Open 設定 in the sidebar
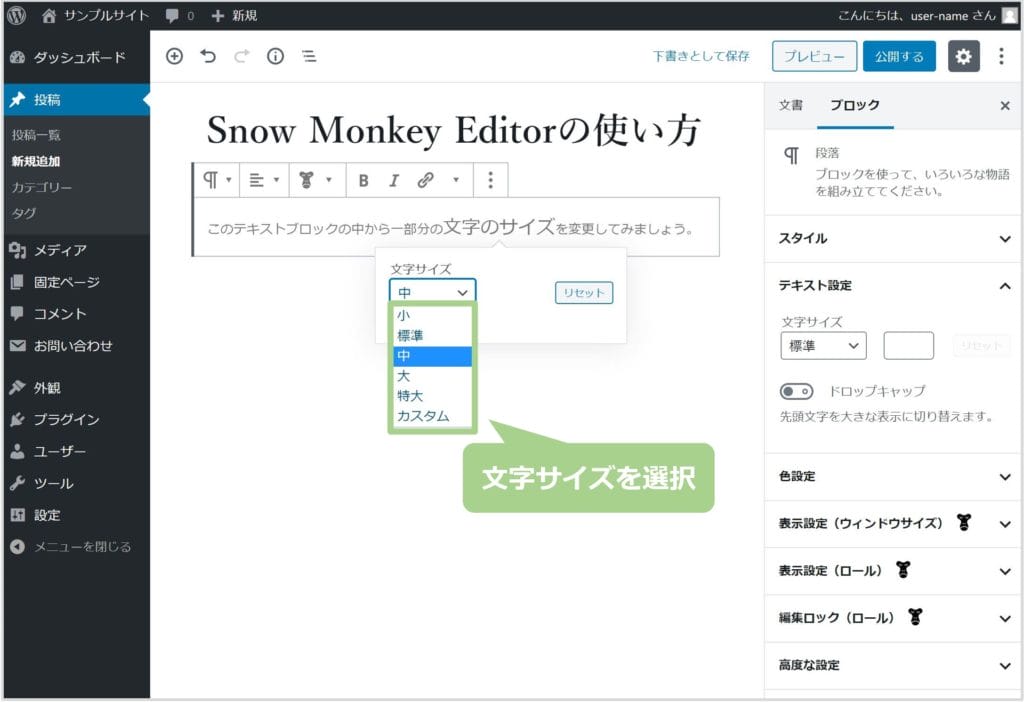 click(77, 515)
